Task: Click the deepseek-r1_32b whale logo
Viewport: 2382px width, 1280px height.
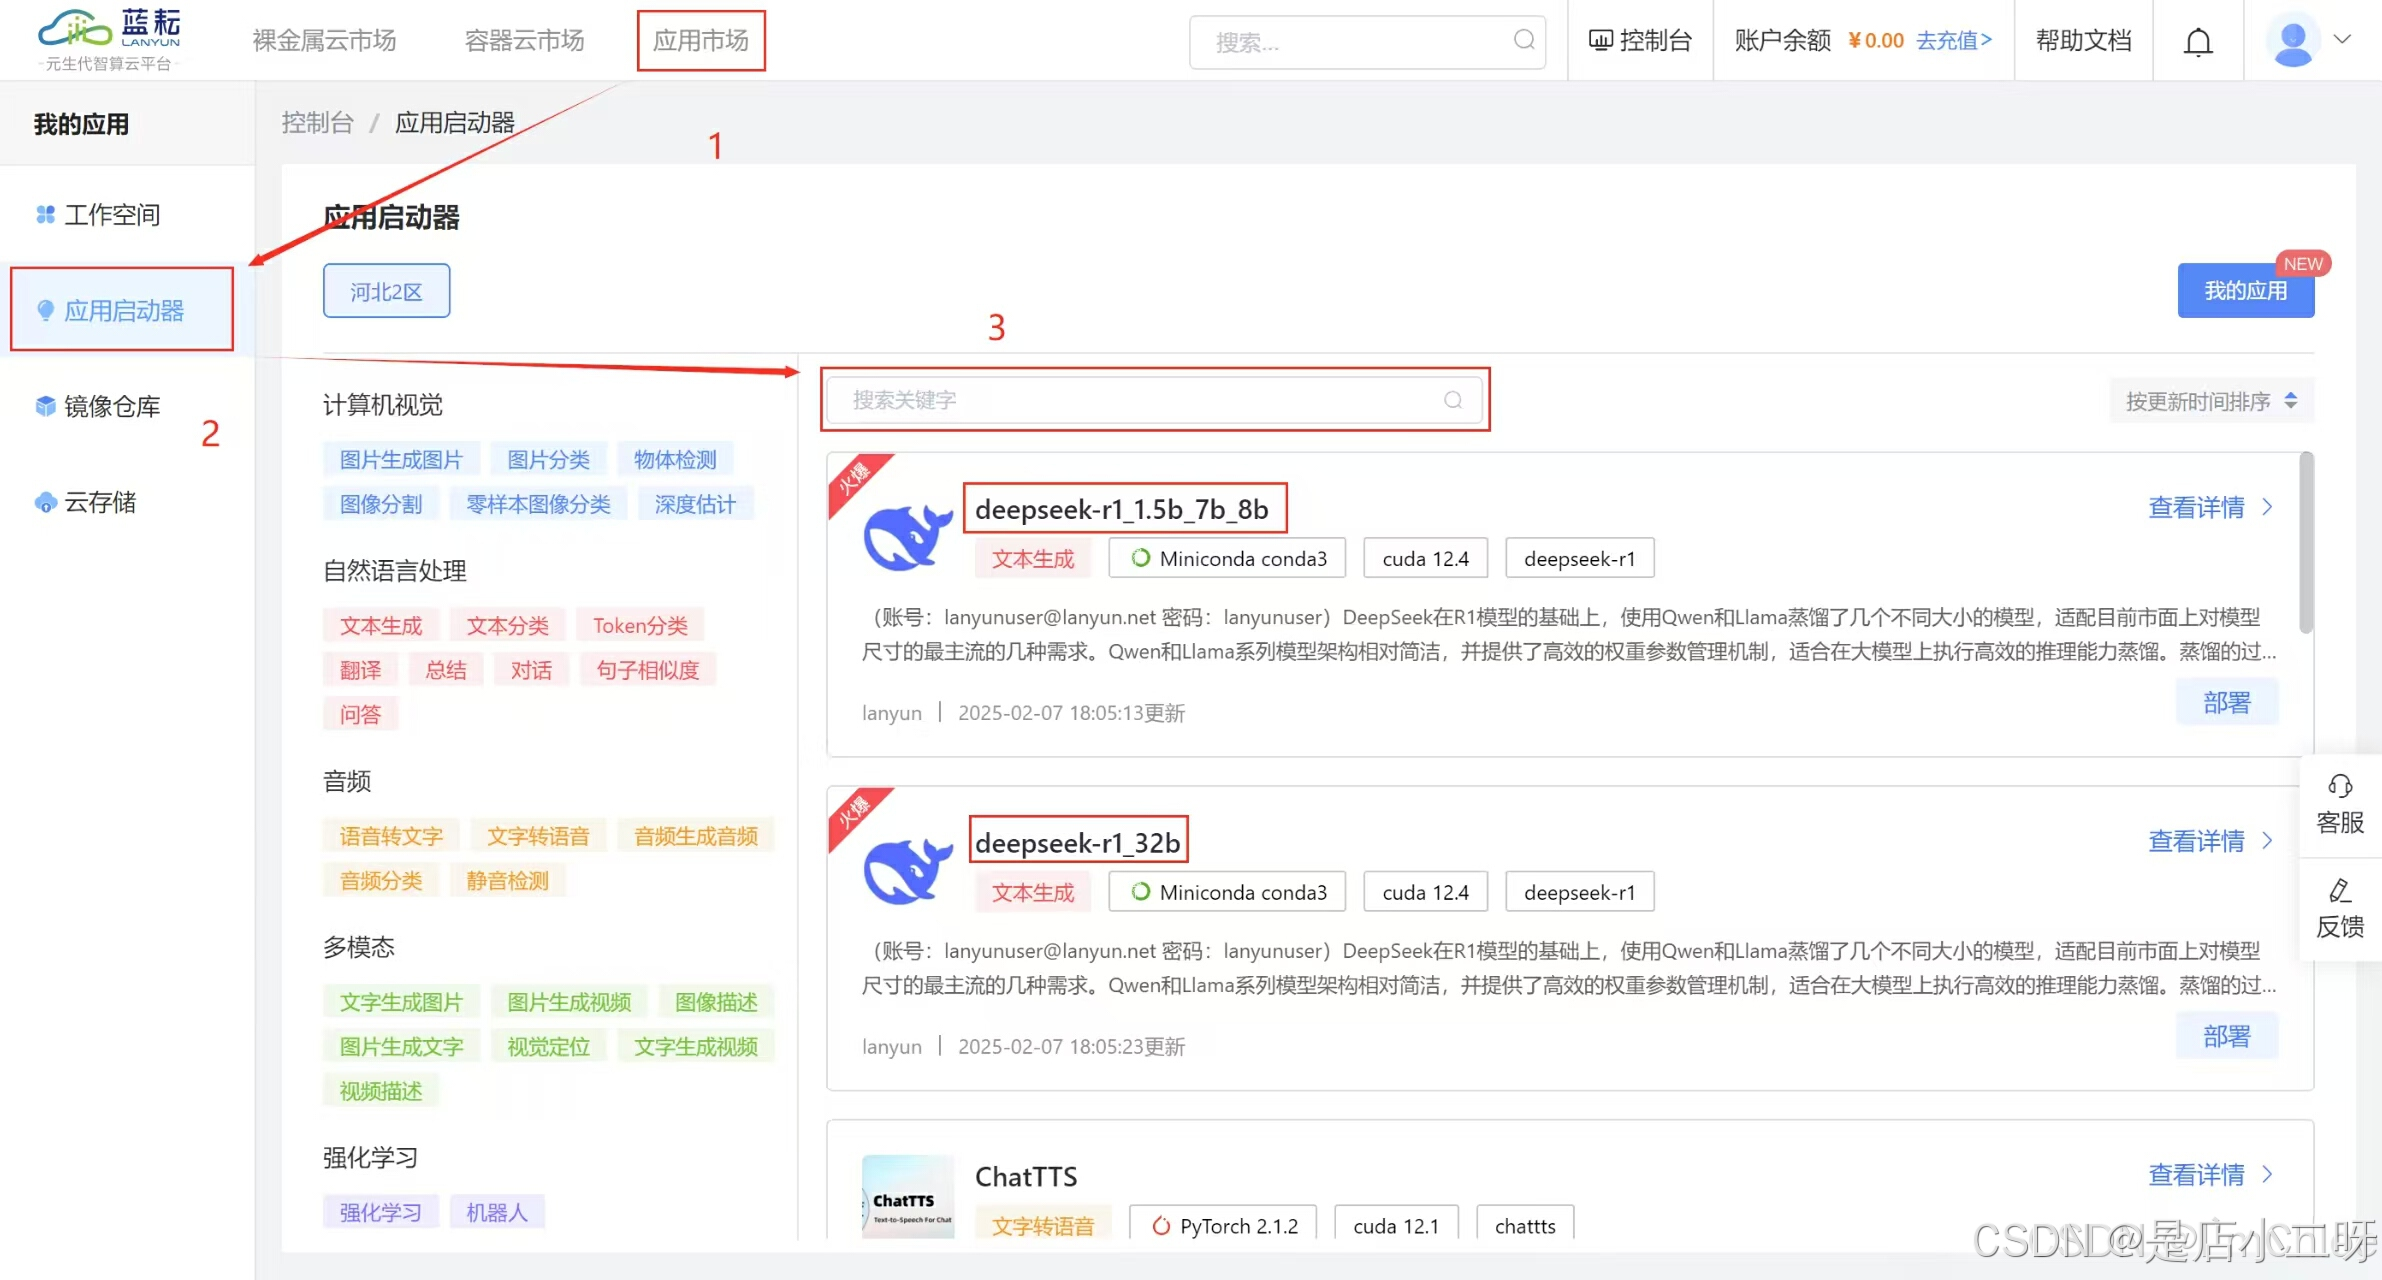Action: pos(907,870)
